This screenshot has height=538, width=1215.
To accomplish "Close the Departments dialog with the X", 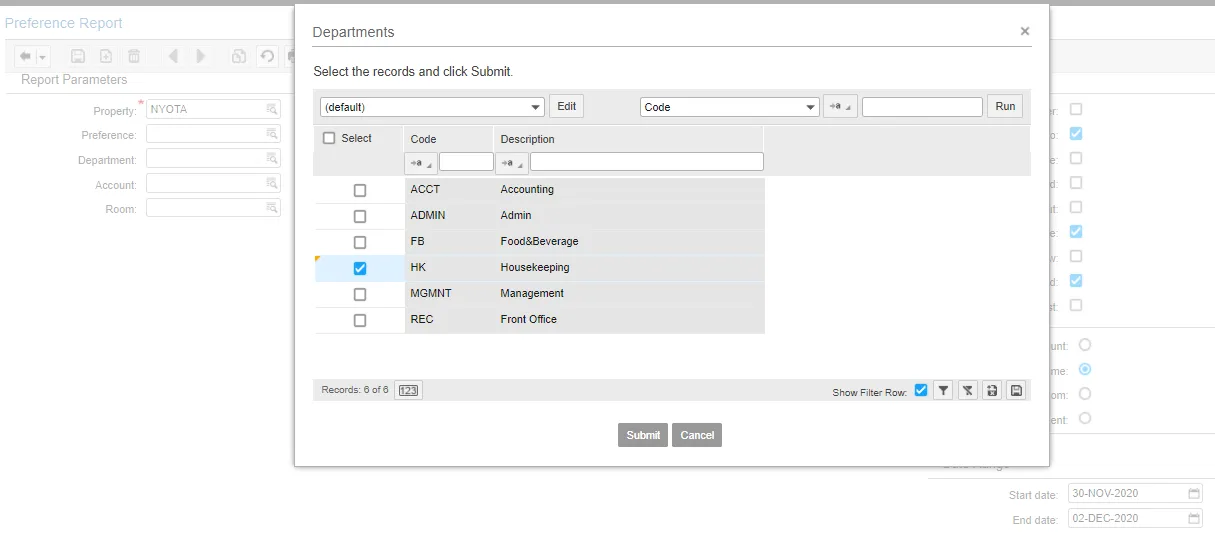I will [1024, 32].
